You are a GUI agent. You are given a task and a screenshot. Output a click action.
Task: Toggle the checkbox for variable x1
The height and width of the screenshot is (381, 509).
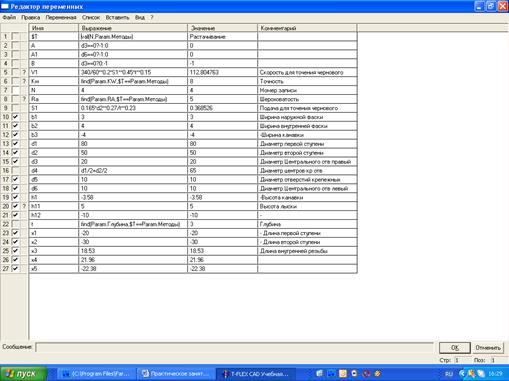tap(15, 233)
